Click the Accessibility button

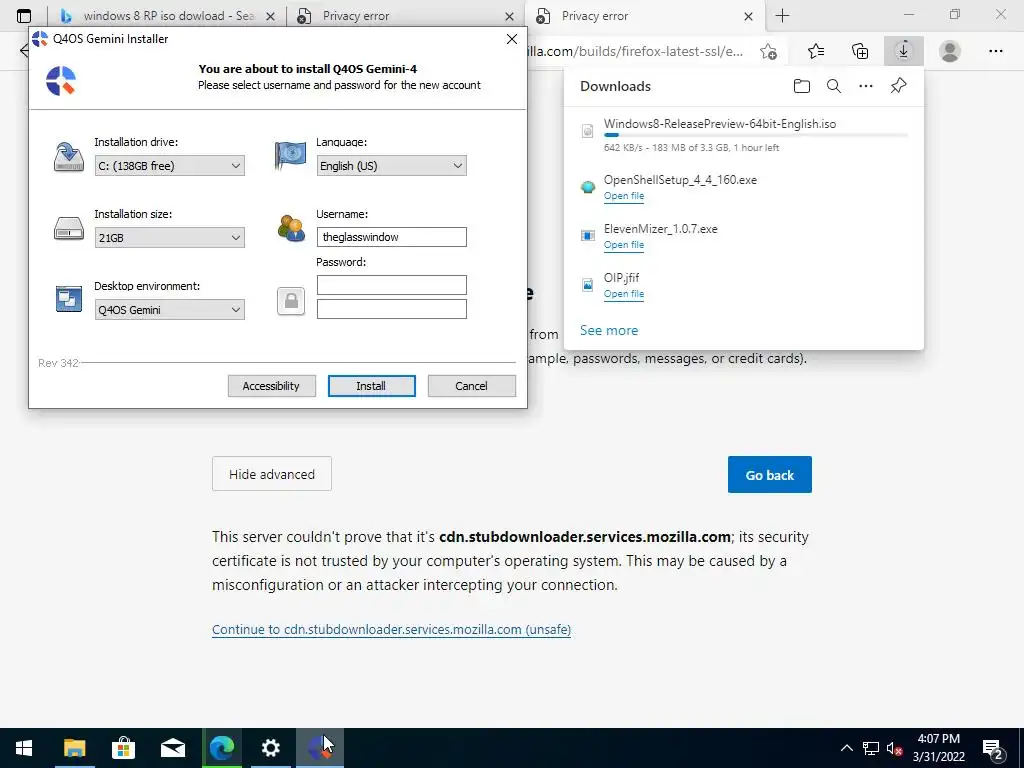(x=272, y=386)
